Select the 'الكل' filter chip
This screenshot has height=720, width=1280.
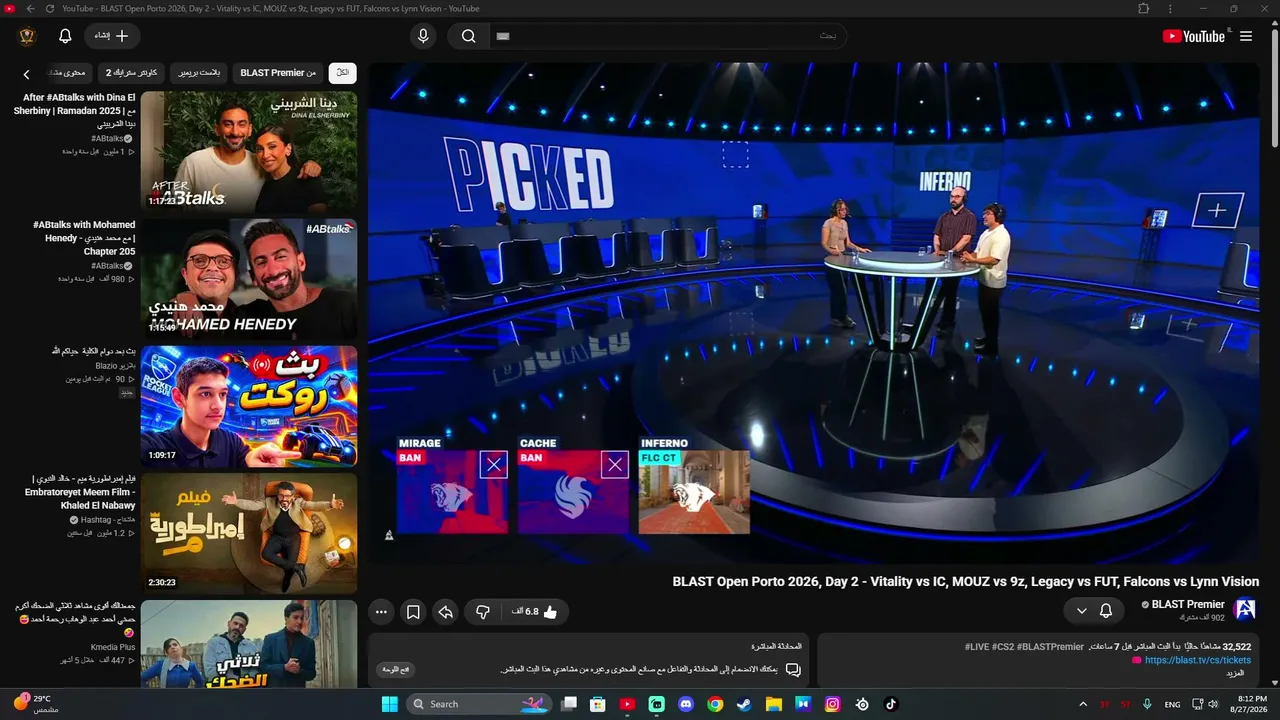pyautogui.click(x=343, y=73)
